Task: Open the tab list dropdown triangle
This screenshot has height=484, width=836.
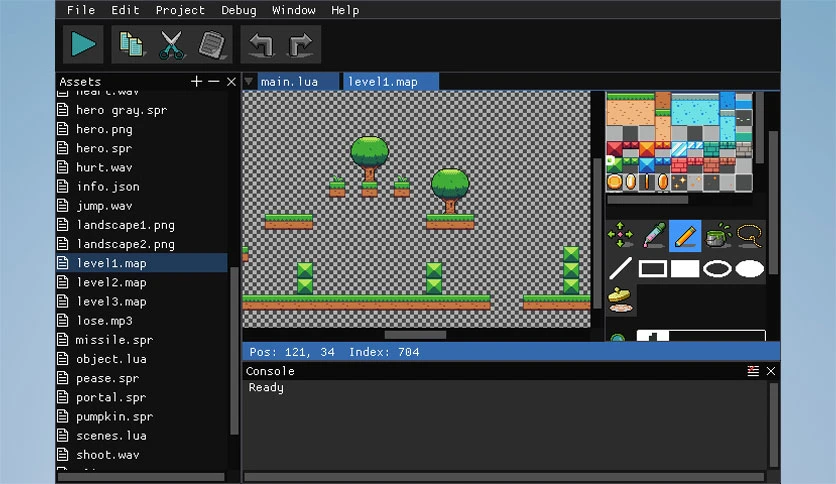Action: (248, 82)
